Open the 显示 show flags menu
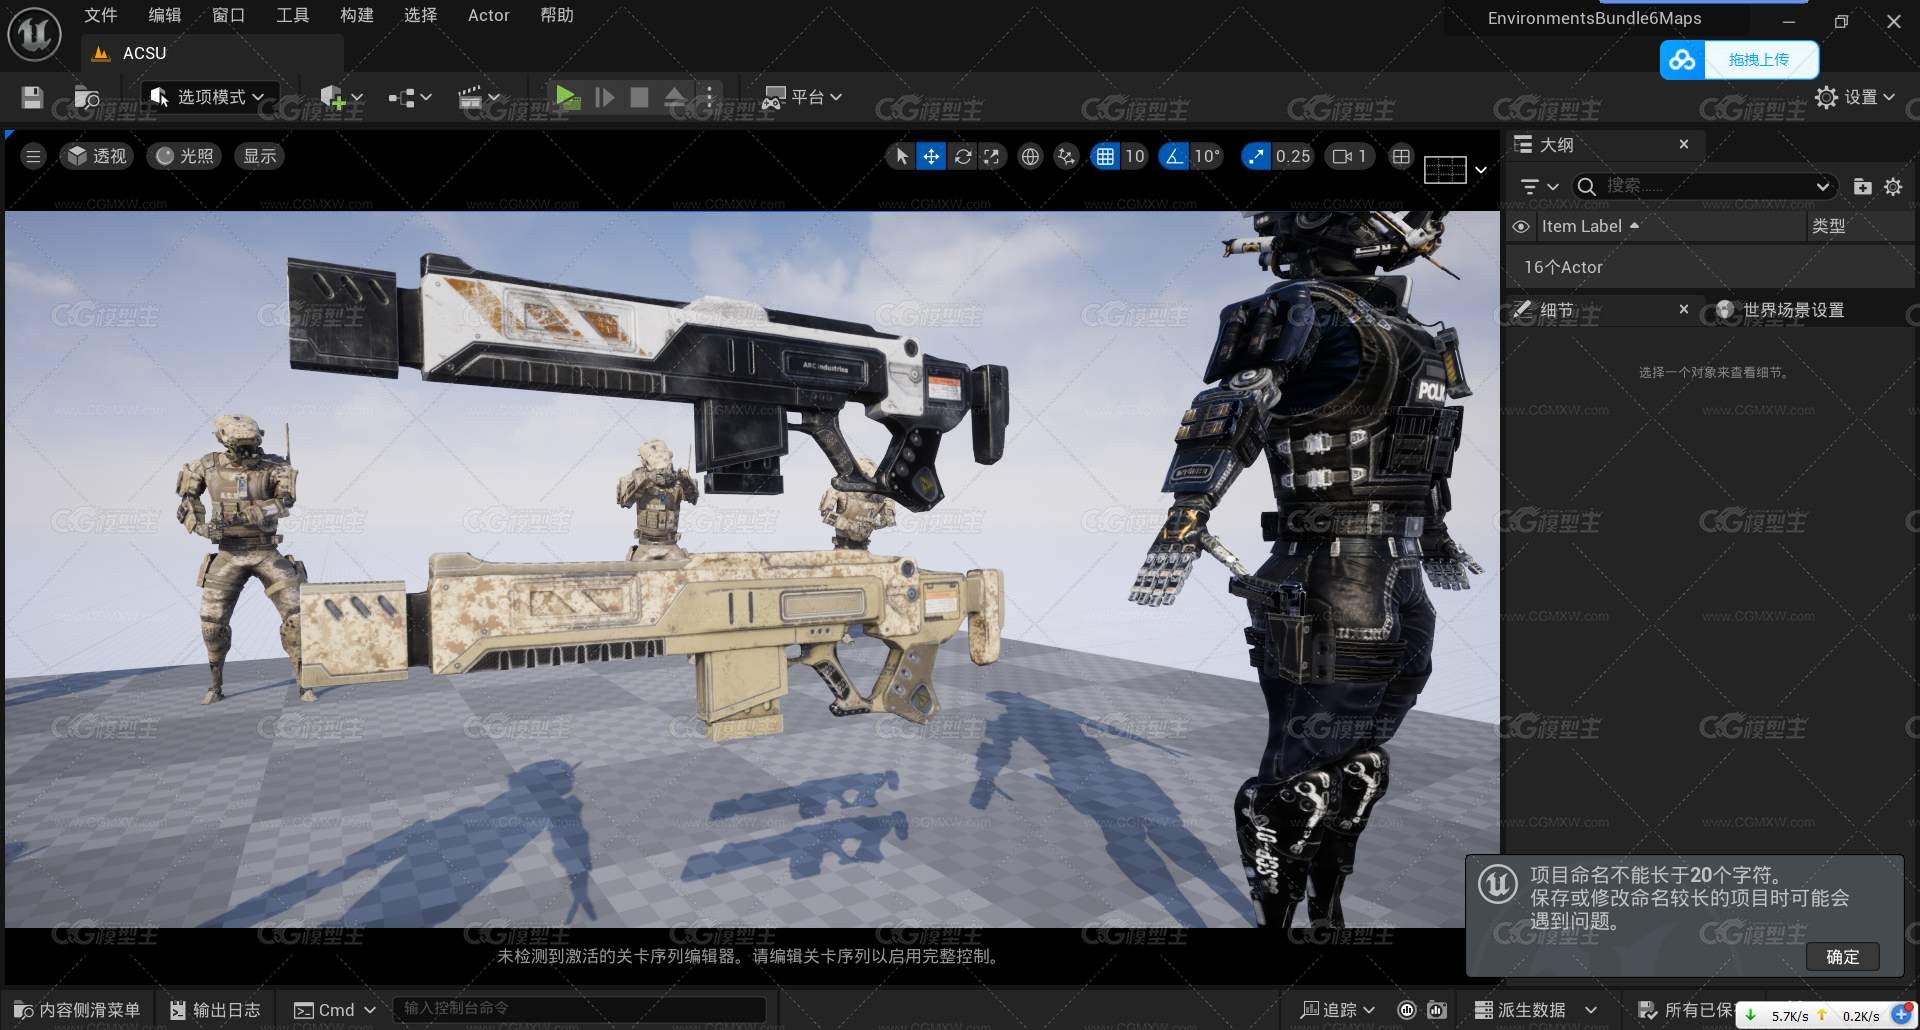Screen dimensions: 1920x1030 (x=260, y=156)
